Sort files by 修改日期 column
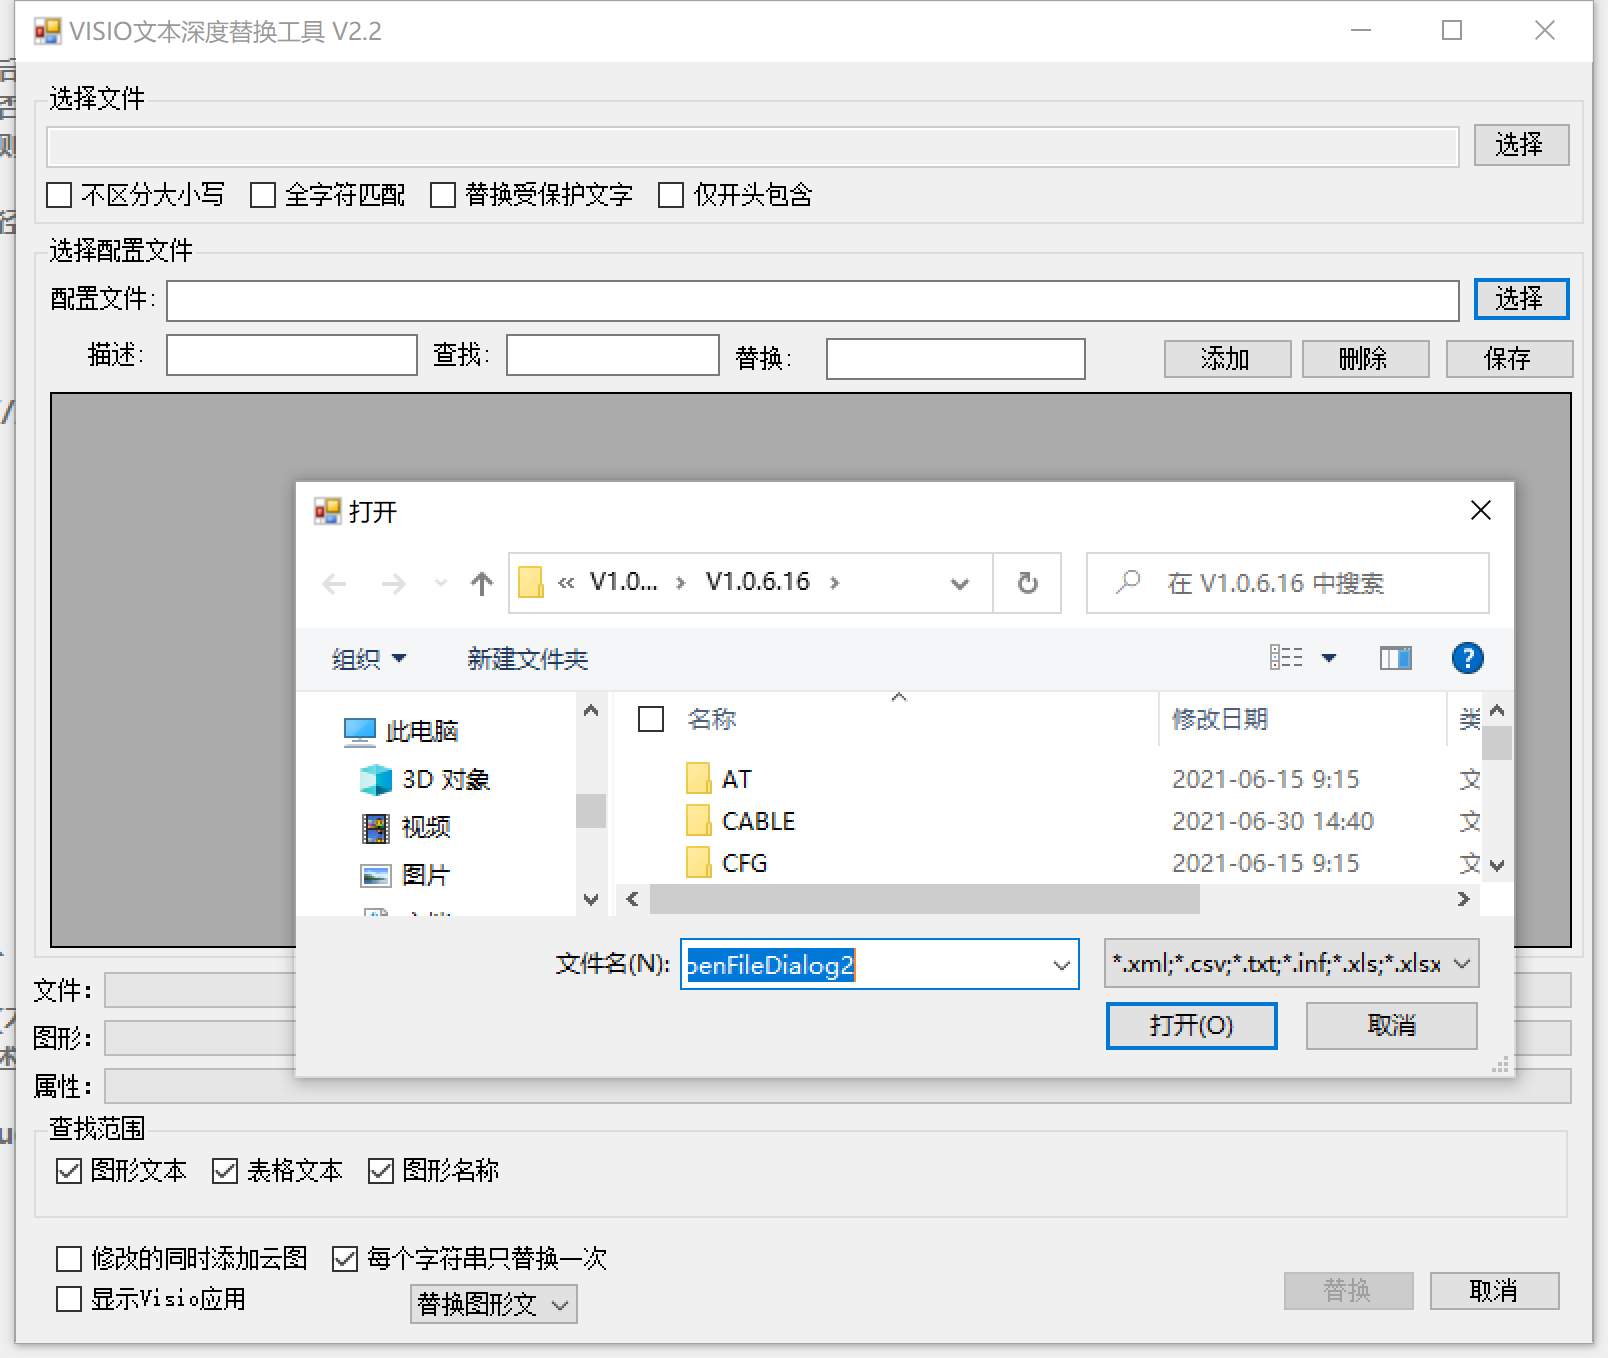1608x1358 pixels. tap(1220, 719)
